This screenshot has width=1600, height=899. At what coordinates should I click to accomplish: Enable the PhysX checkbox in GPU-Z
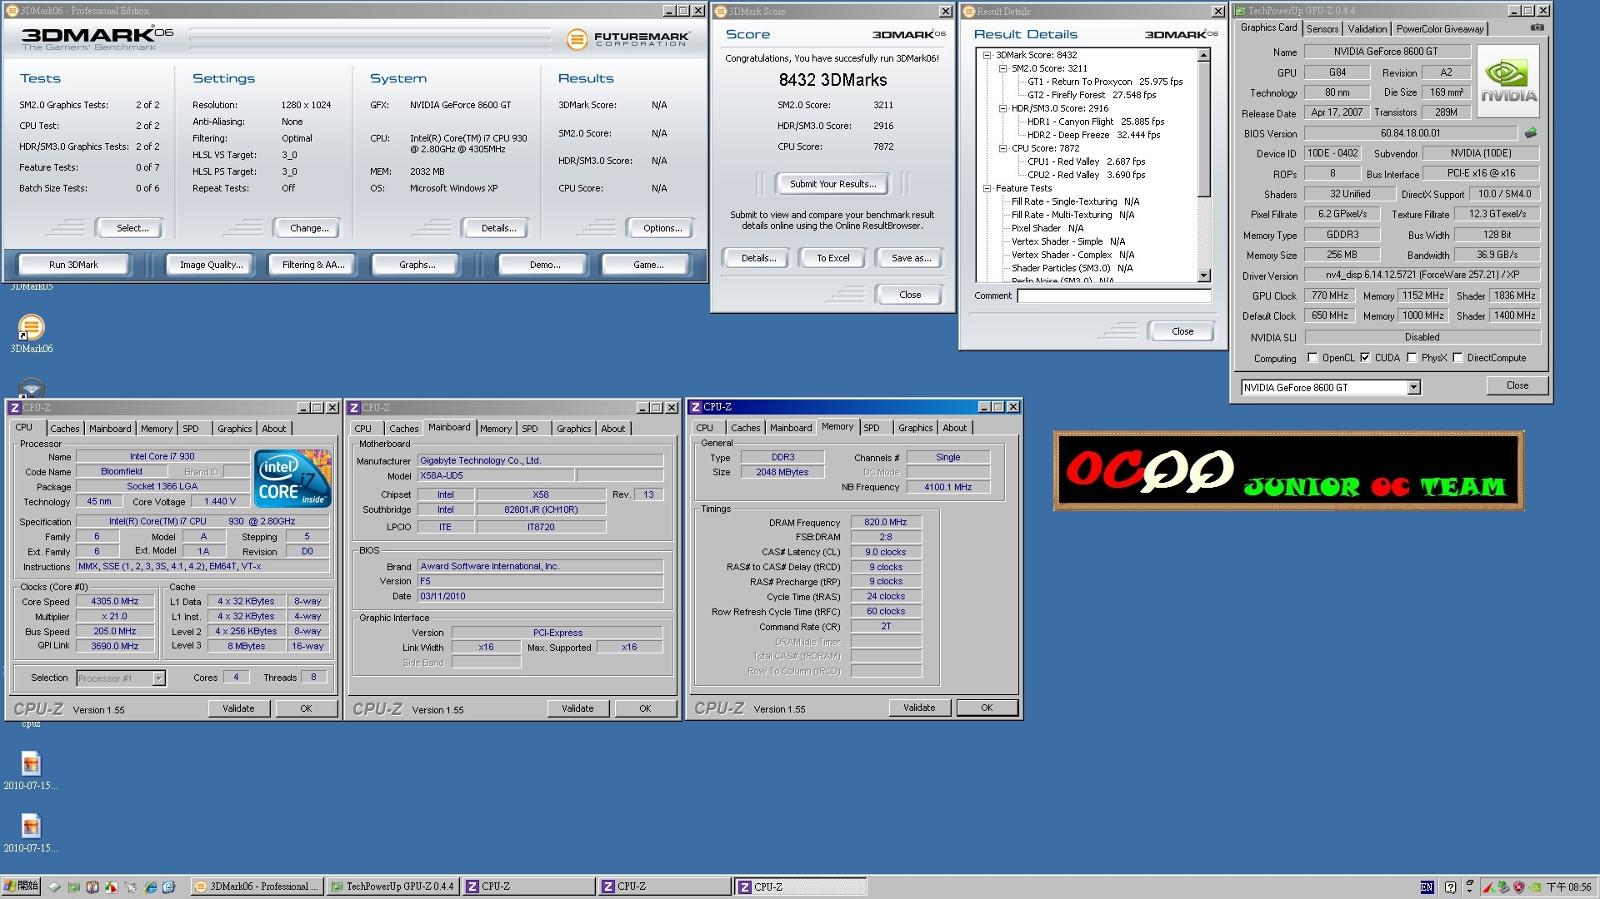tap(1411, 357)
